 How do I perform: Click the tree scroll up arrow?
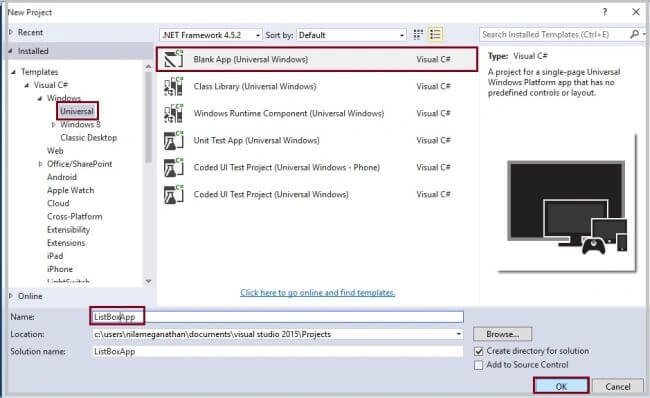coord(148,66)
